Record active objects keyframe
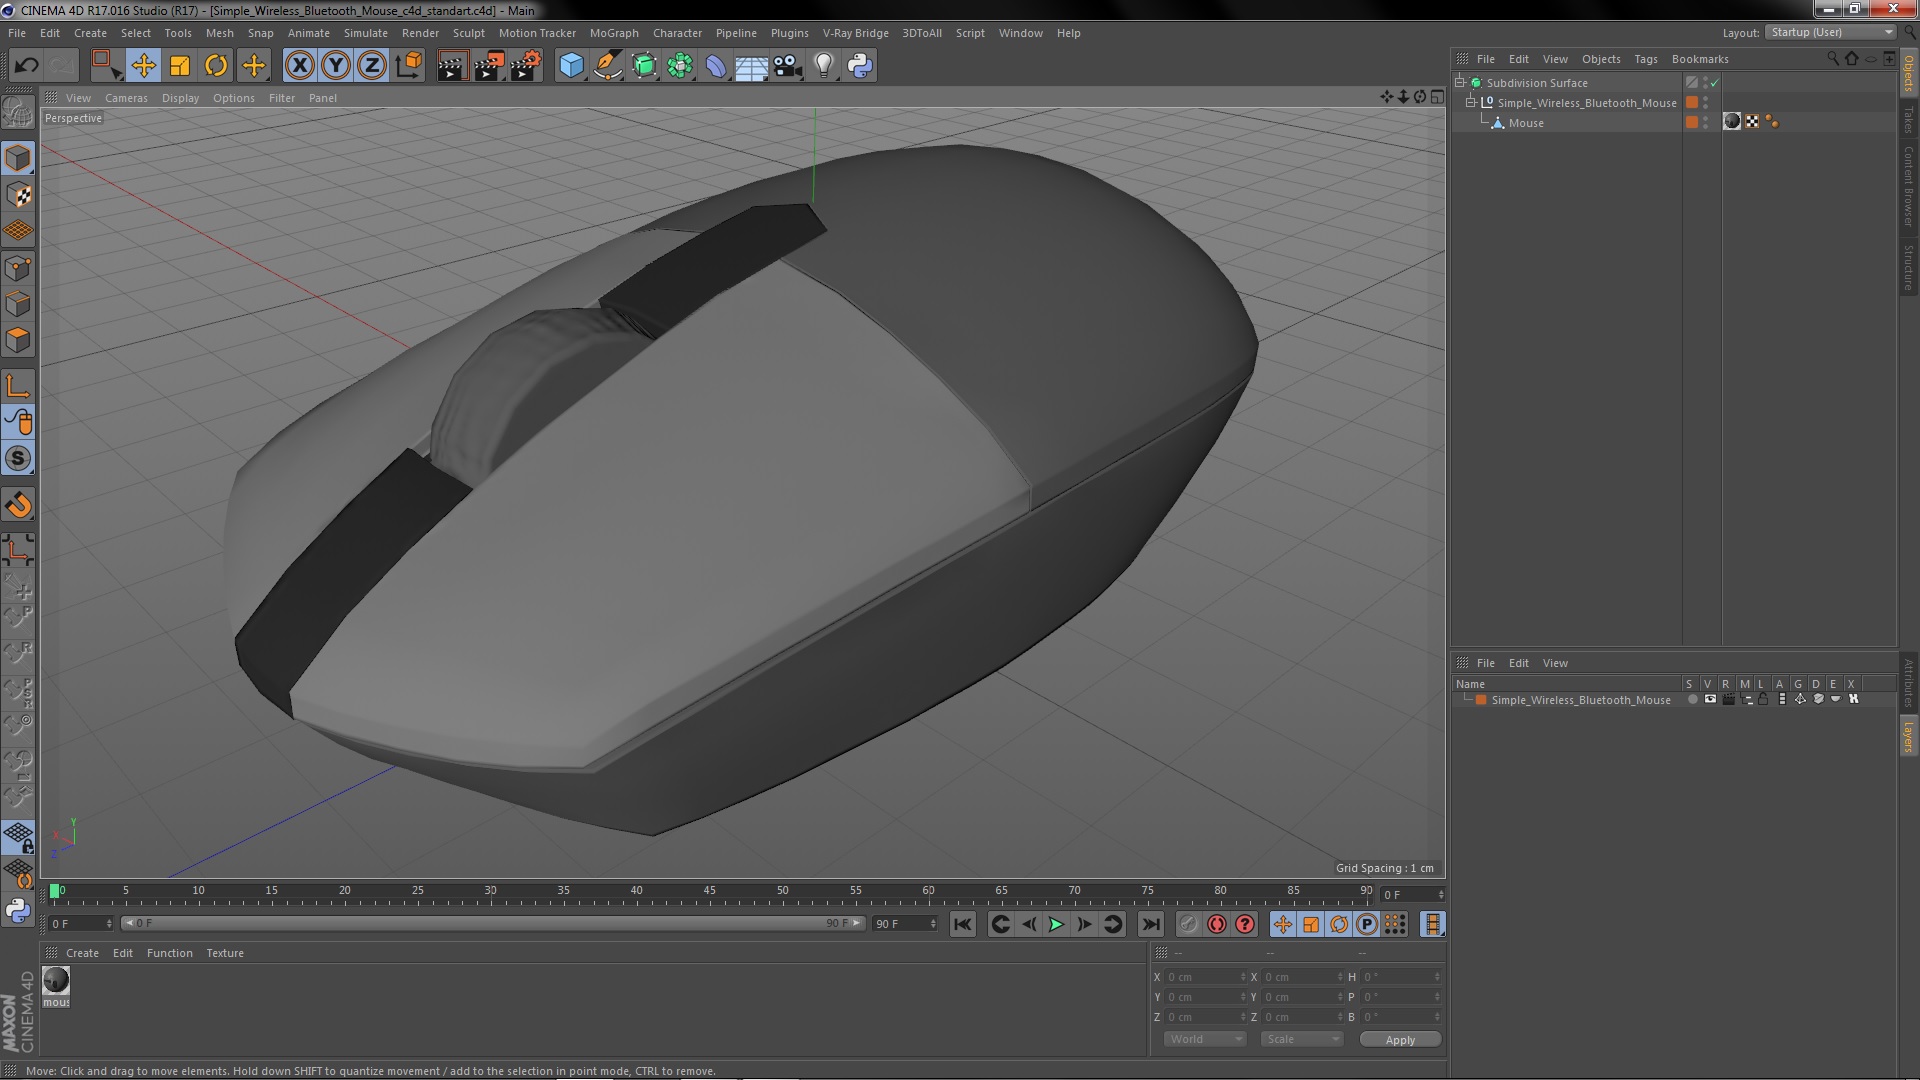This screenshot has width=1920, height=1080. pos(1188,924)
